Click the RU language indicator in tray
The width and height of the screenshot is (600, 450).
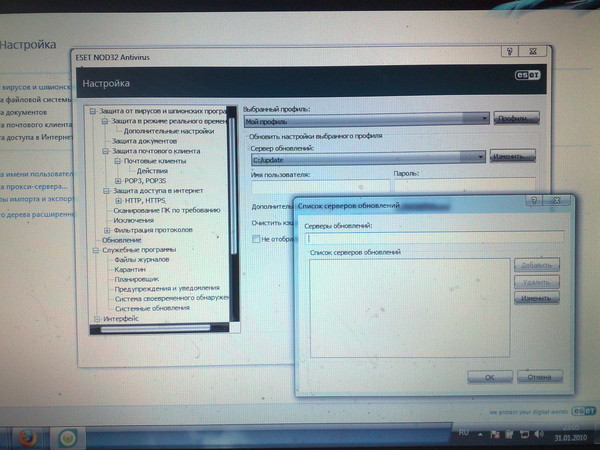coord(463,433)
